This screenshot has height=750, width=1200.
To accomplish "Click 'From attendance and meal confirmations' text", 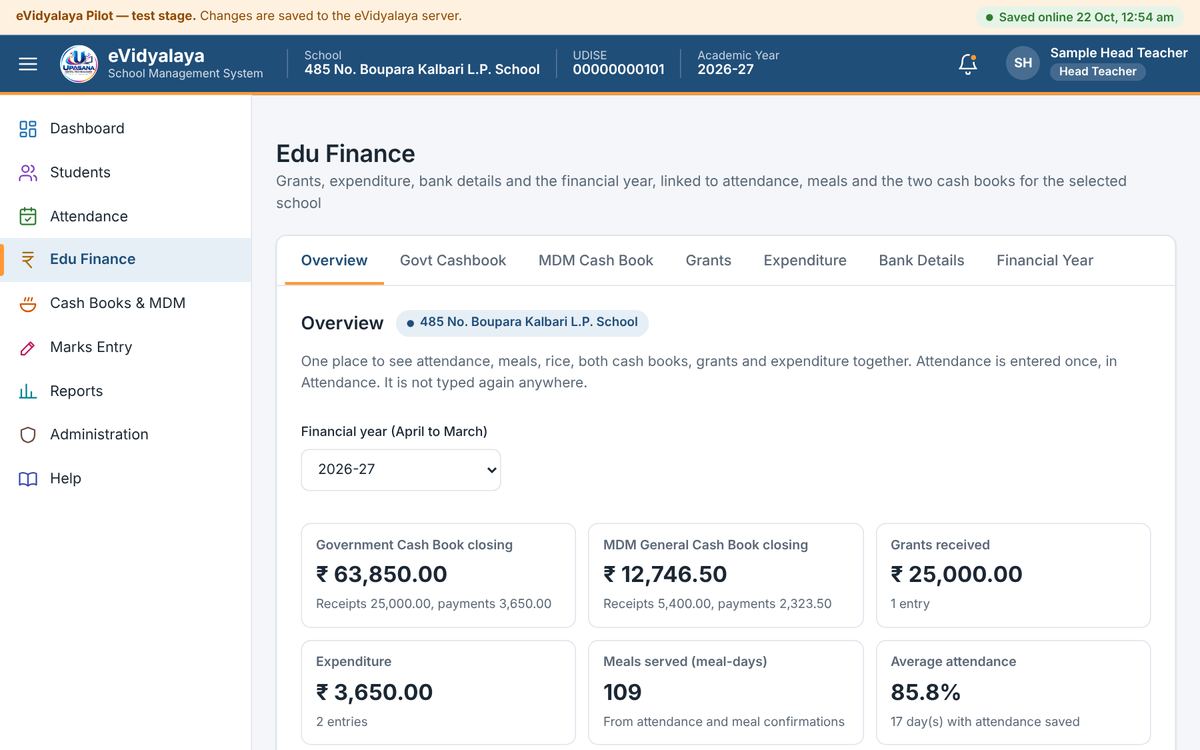I will 724,722.
